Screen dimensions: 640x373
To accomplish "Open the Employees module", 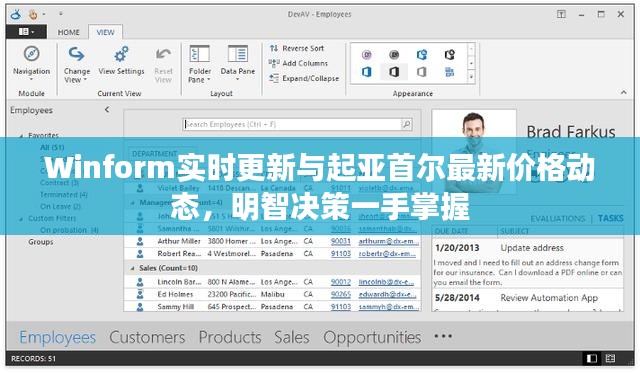I will pyautogui.click(x=58, y=337).
